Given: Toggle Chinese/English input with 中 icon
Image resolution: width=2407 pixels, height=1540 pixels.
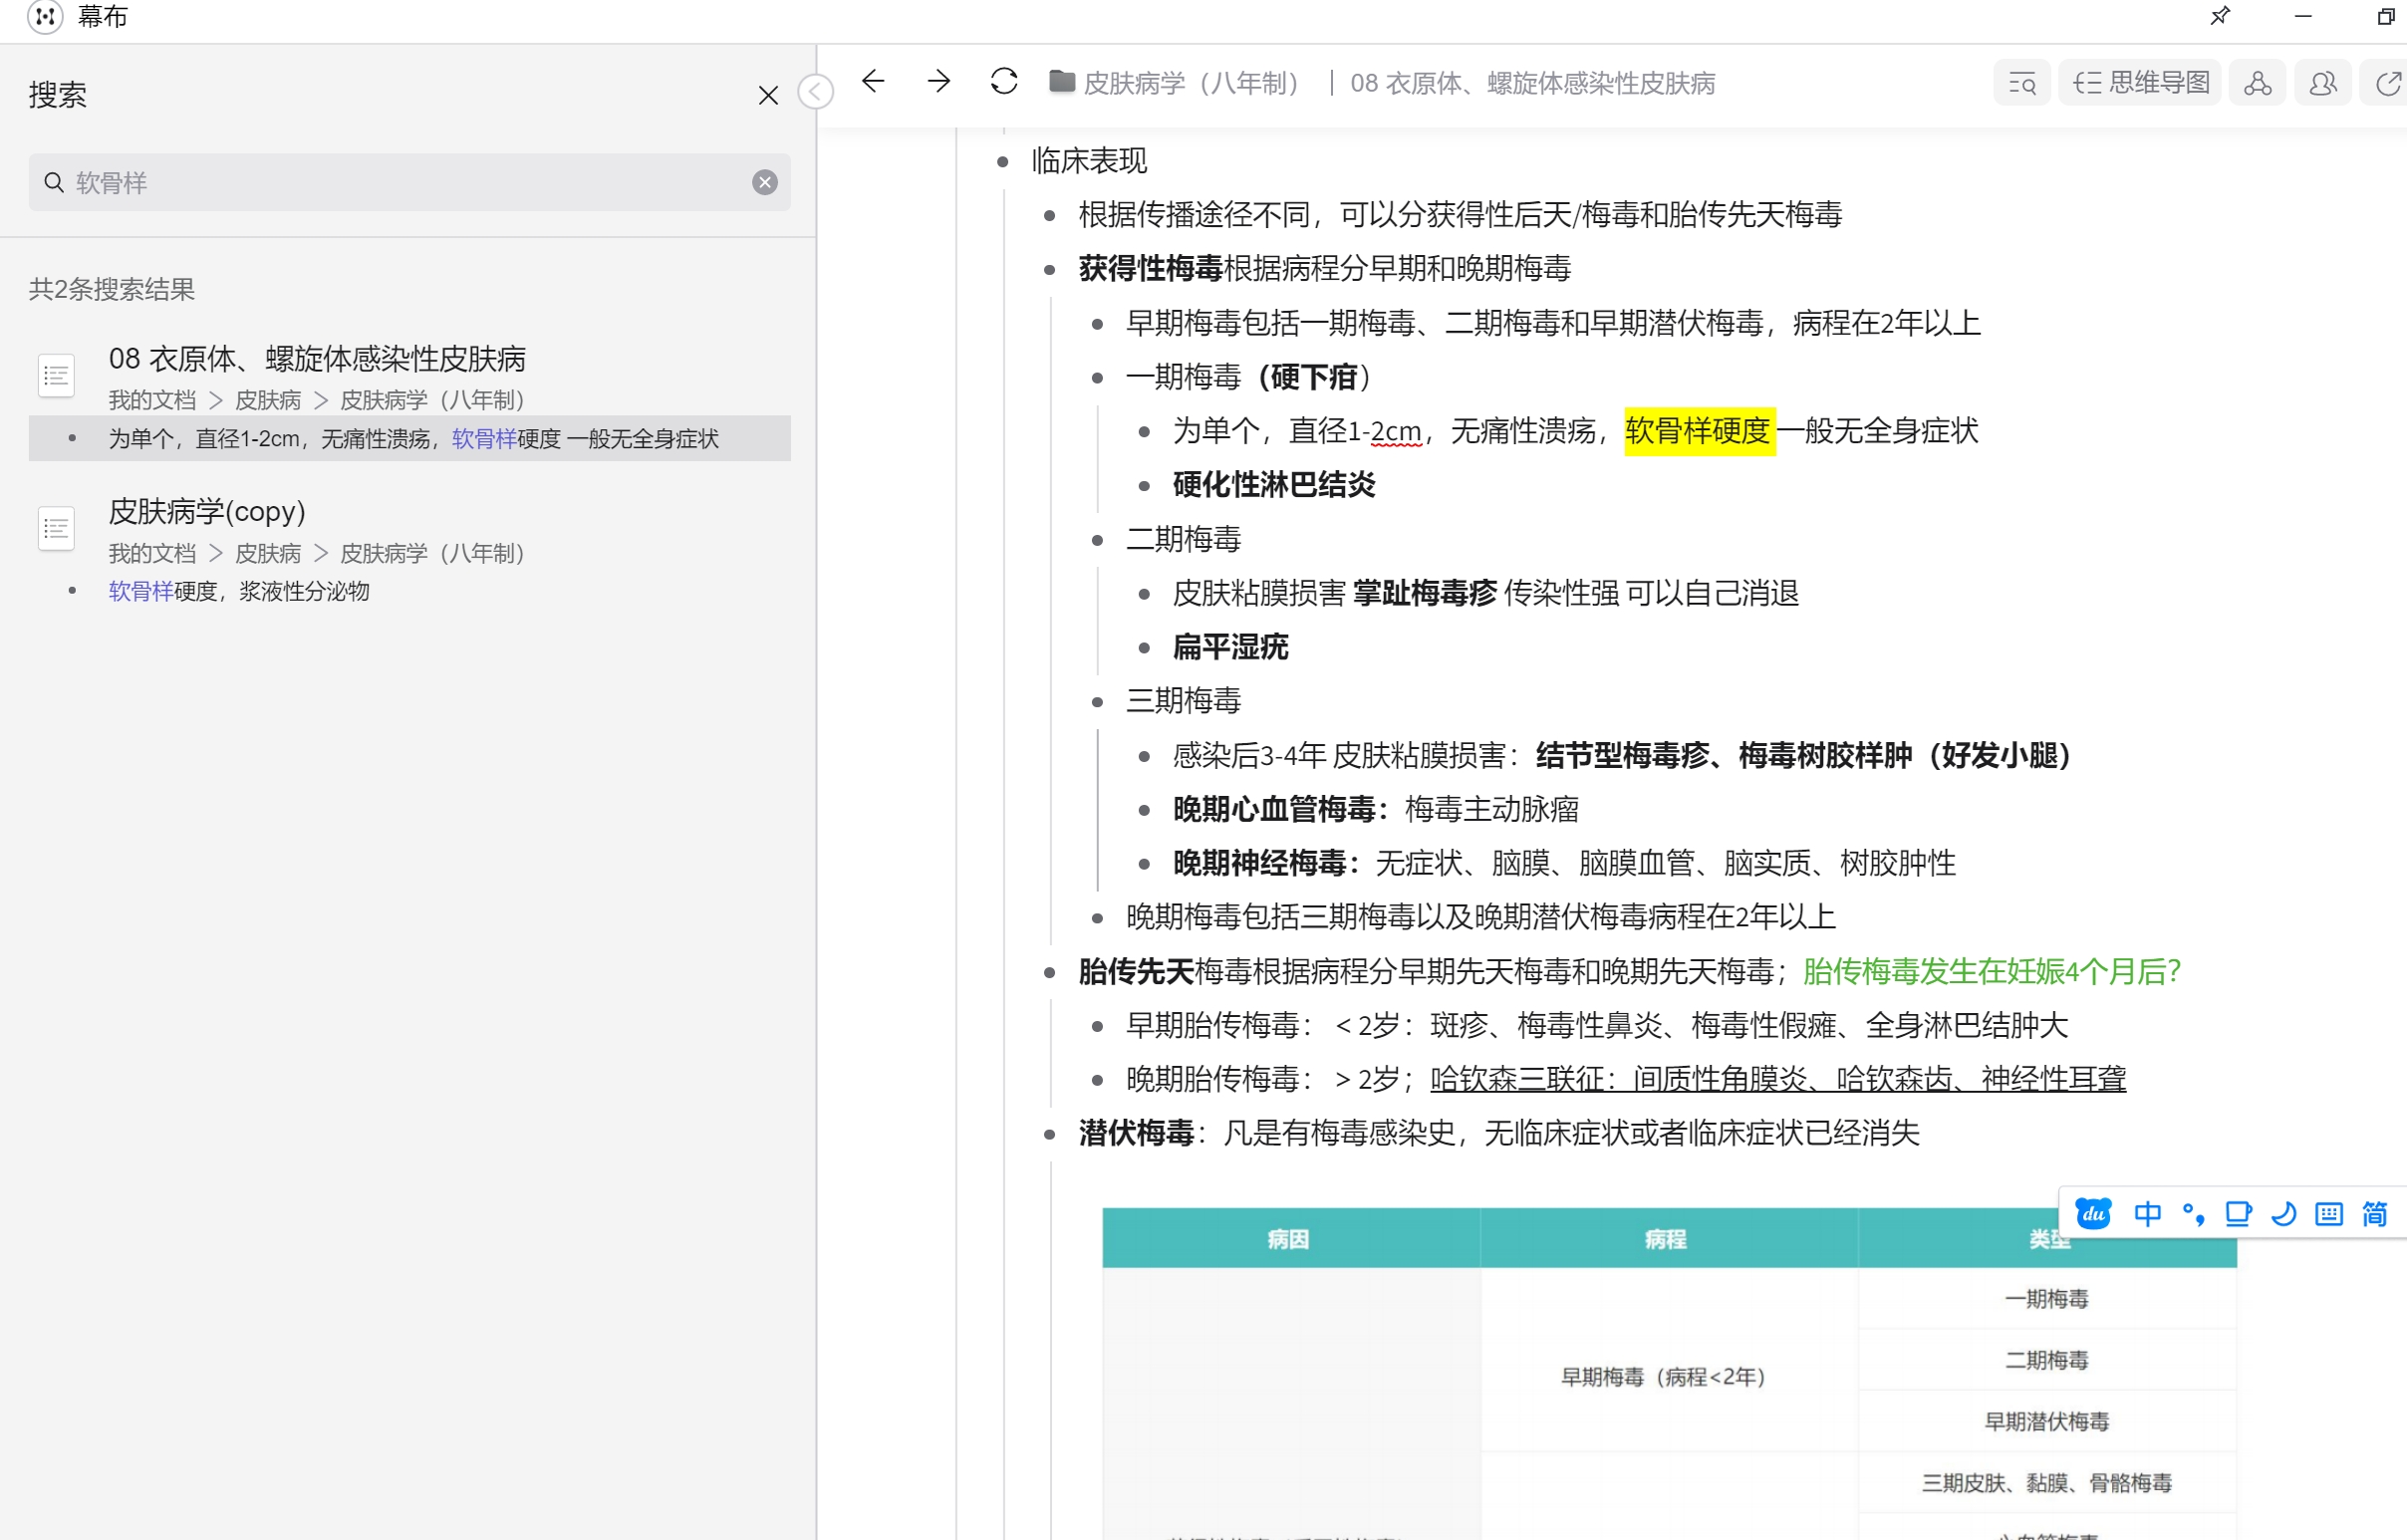Looking at the screenshot, I should [2147, 1213].
